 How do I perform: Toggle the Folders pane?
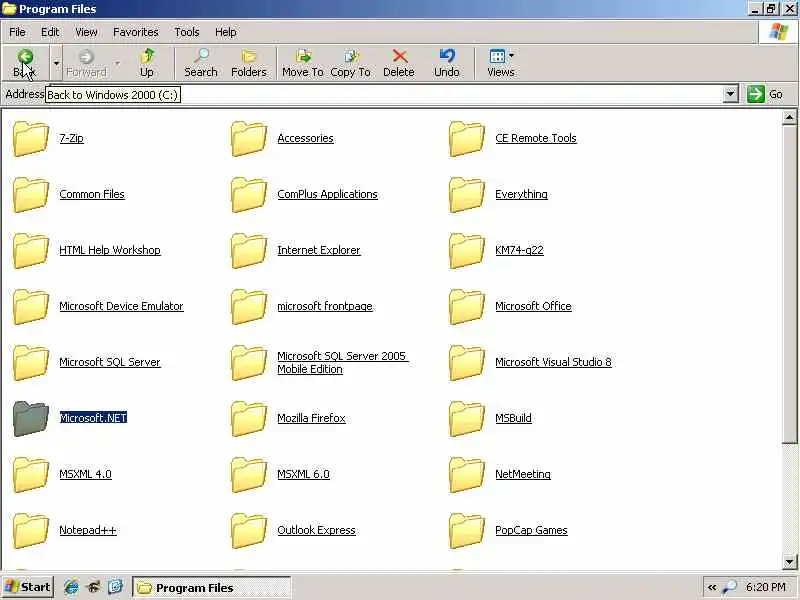coord(248,63)
